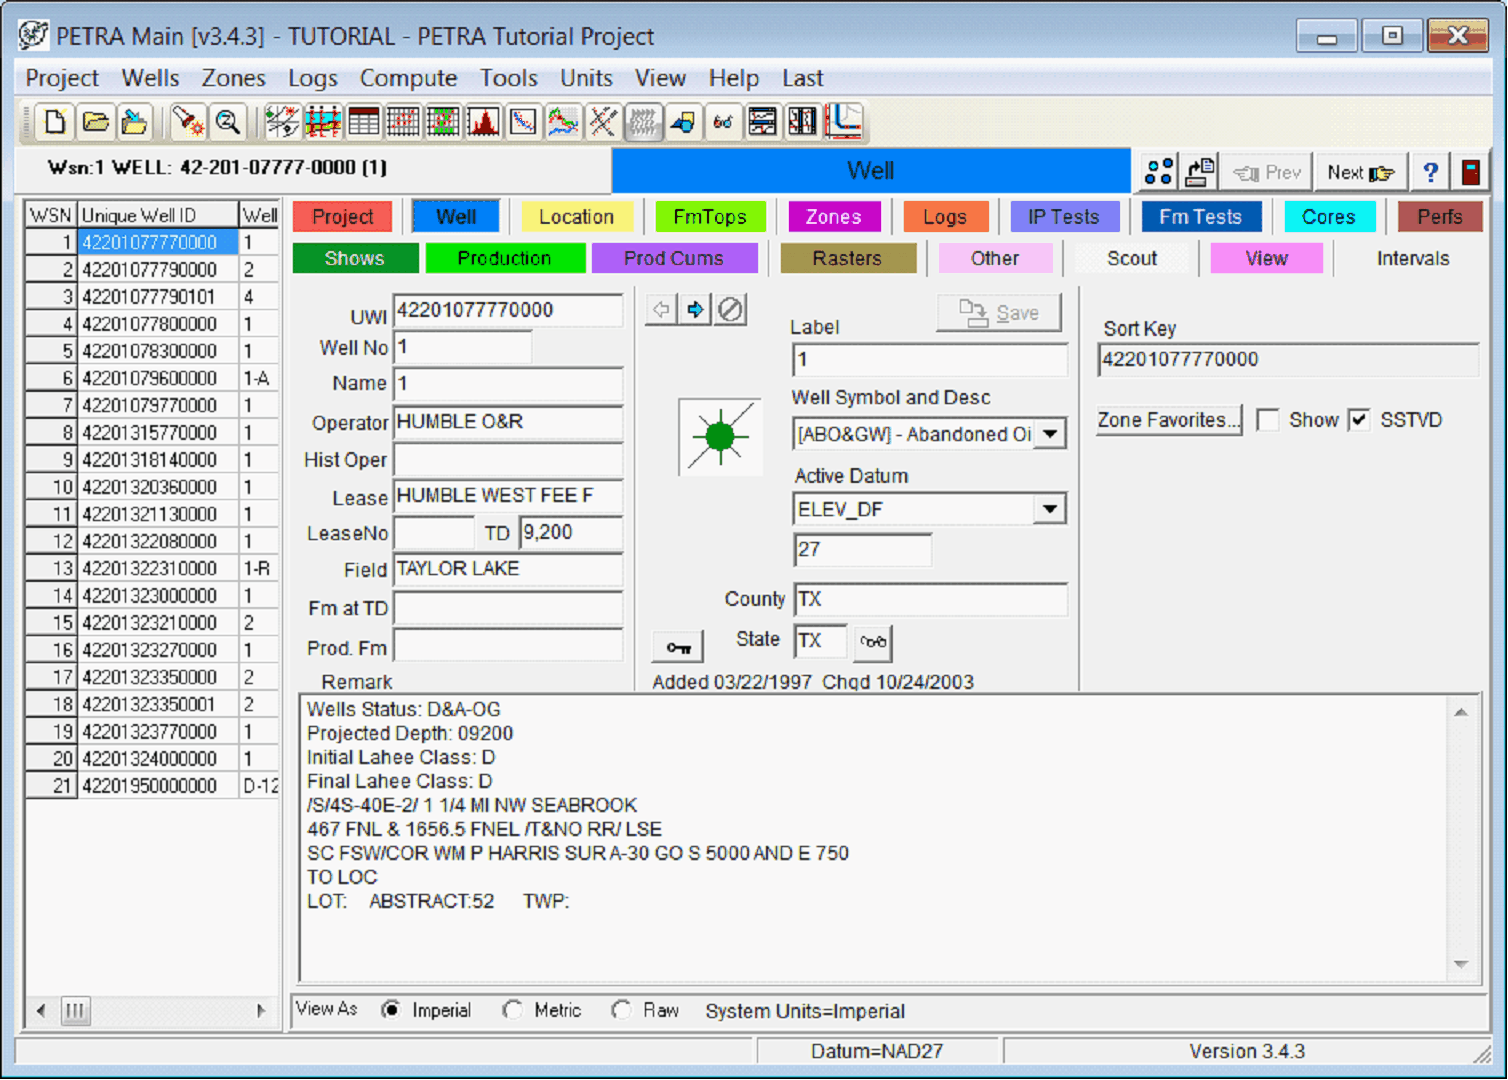Click the New Project blank page icon
Screen dimensions: 1508x1080
55,122
